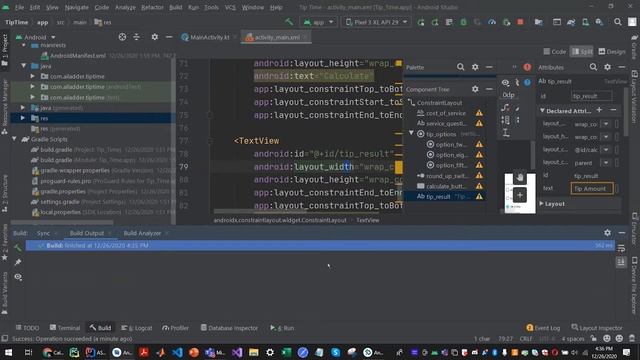
Task: Select option_tw radio button in Component Tree
Action: (430, 144)
